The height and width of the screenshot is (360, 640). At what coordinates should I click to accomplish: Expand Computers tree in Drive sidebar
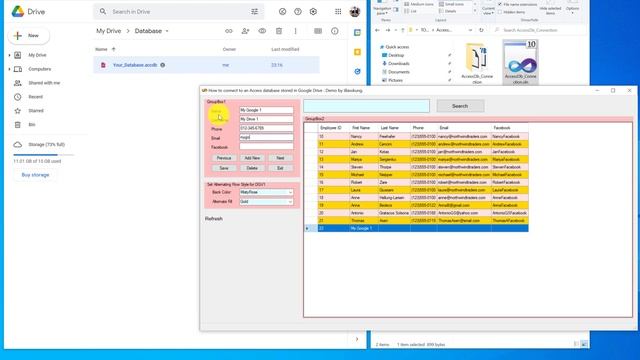click(9, 69)
